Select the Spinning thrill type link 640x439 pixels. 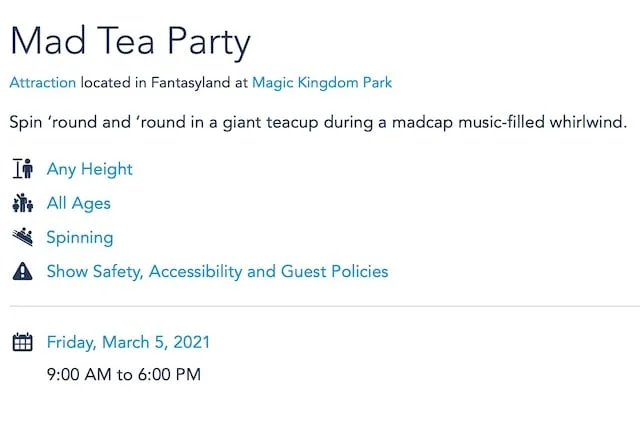point(80,238)
